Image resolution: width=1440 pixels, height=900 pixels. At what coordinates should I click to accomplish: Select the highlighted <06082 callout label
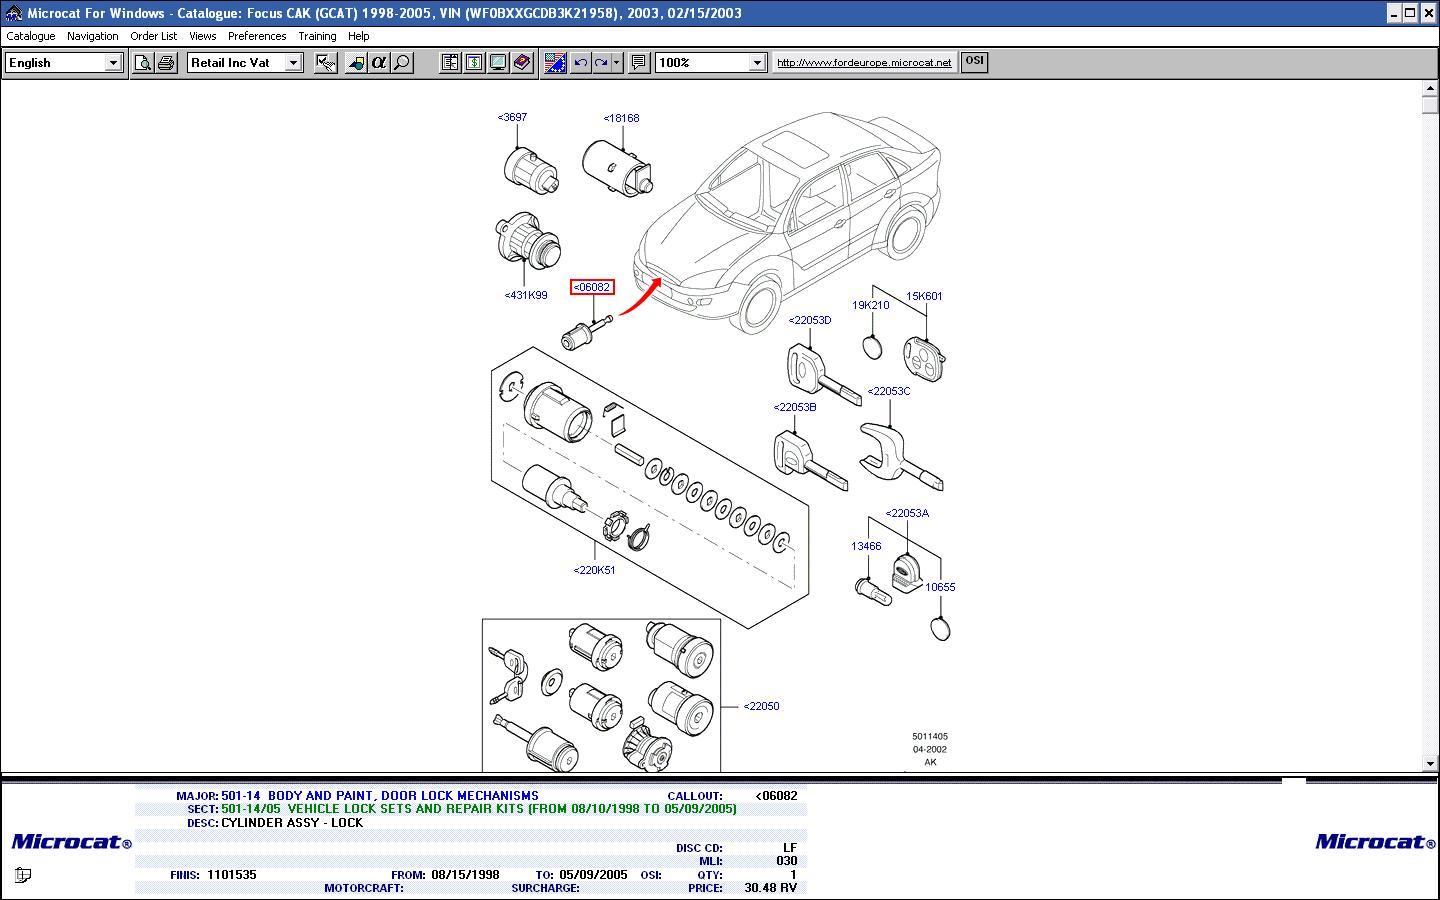[x=591, y=287]
